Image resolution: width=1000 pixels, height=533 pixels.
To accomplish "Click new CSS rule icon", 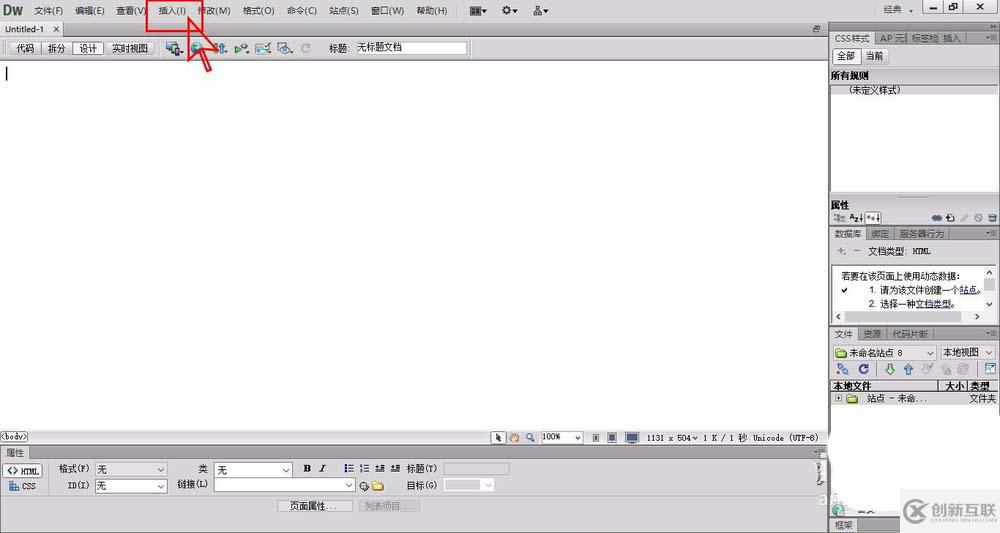I will pos(950,218).
